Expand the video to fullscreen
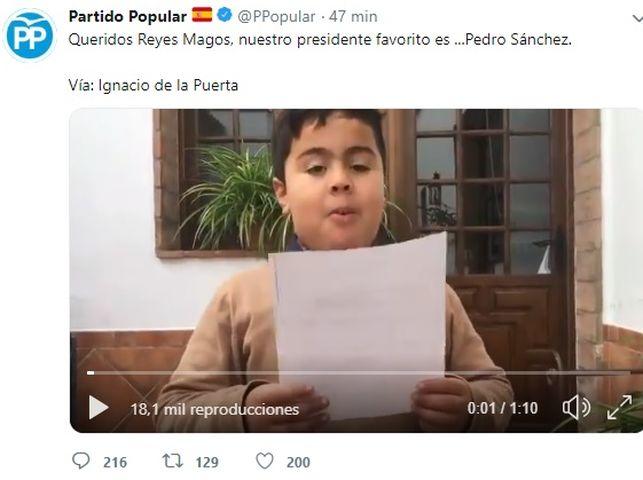The image size is (643, 480). pyautogui.click(x=619, y=407)
